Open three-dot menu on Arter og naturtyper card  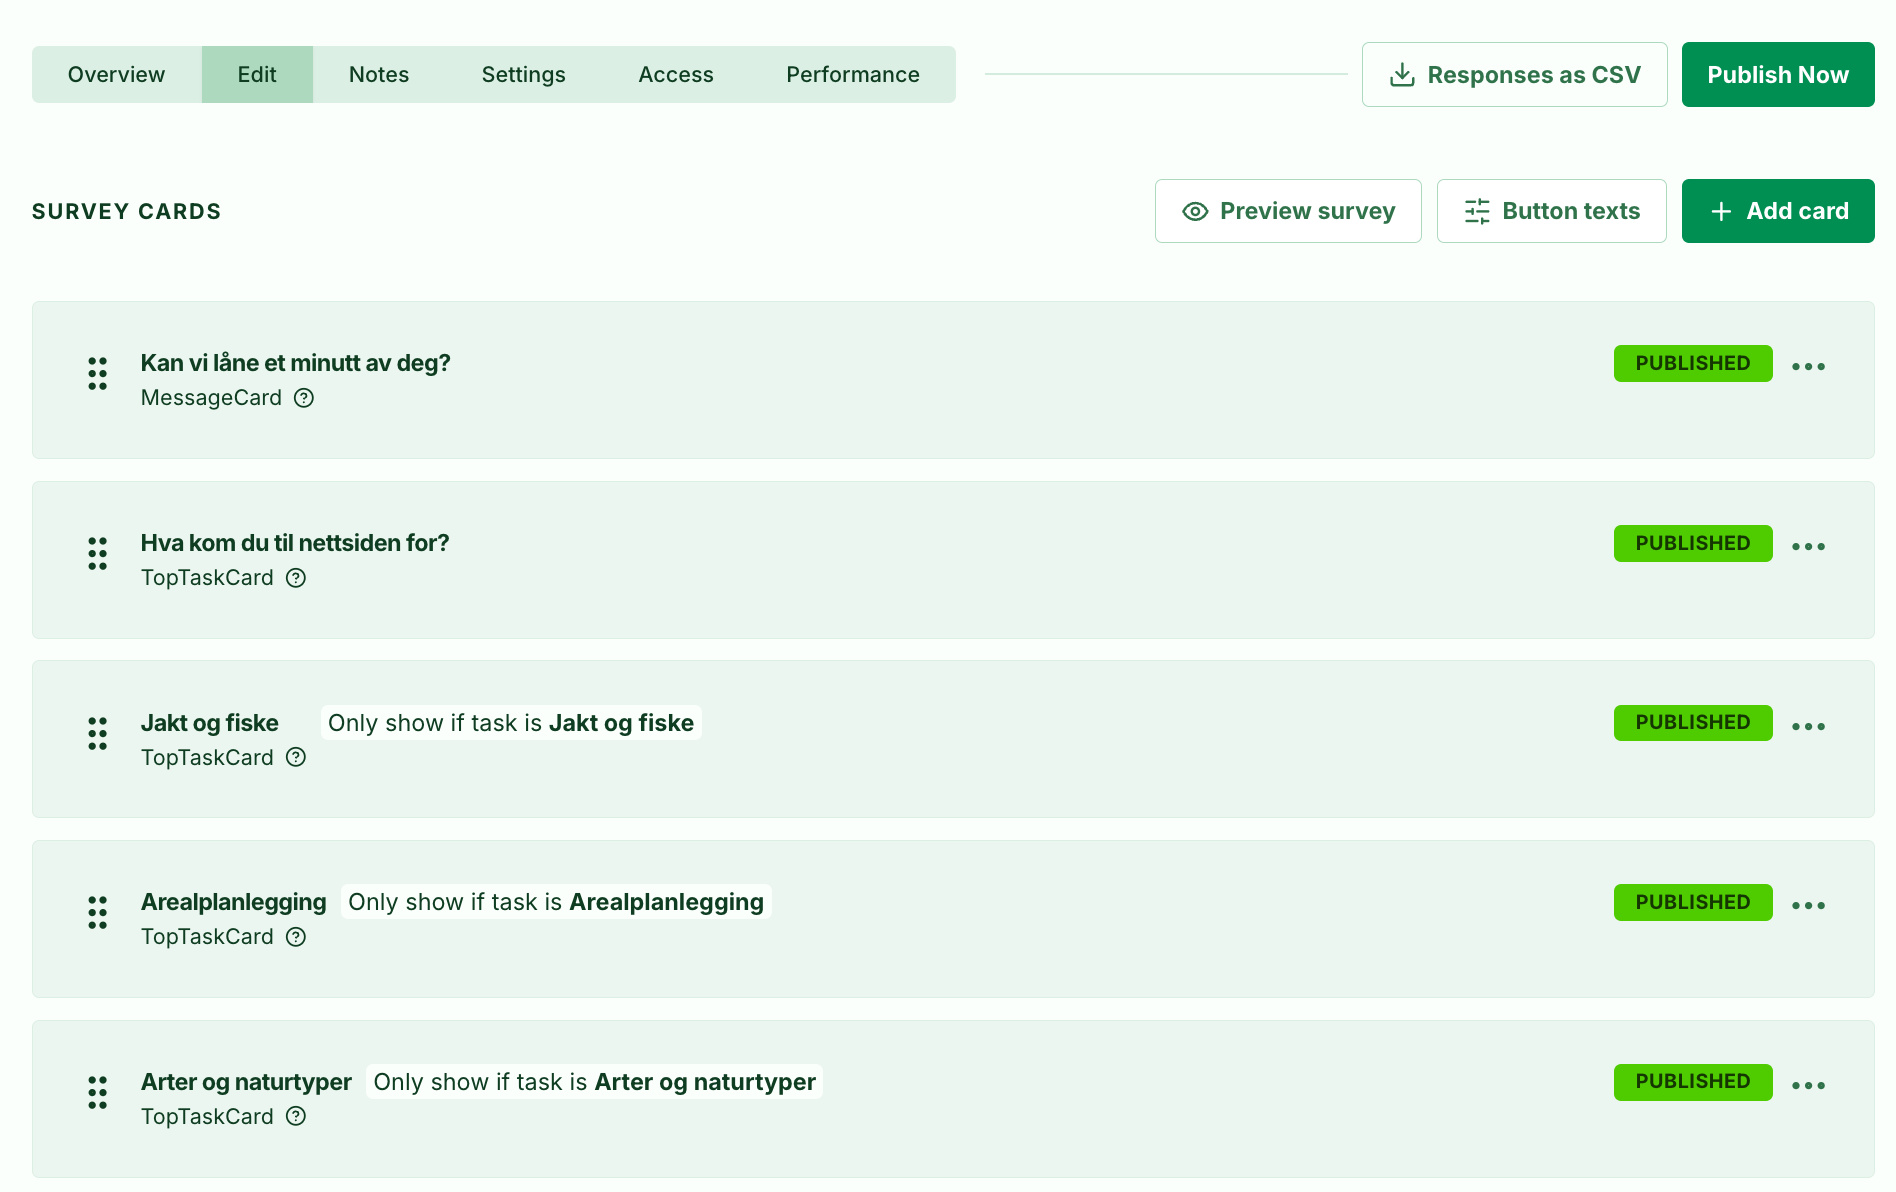tap(1808, 1085)
